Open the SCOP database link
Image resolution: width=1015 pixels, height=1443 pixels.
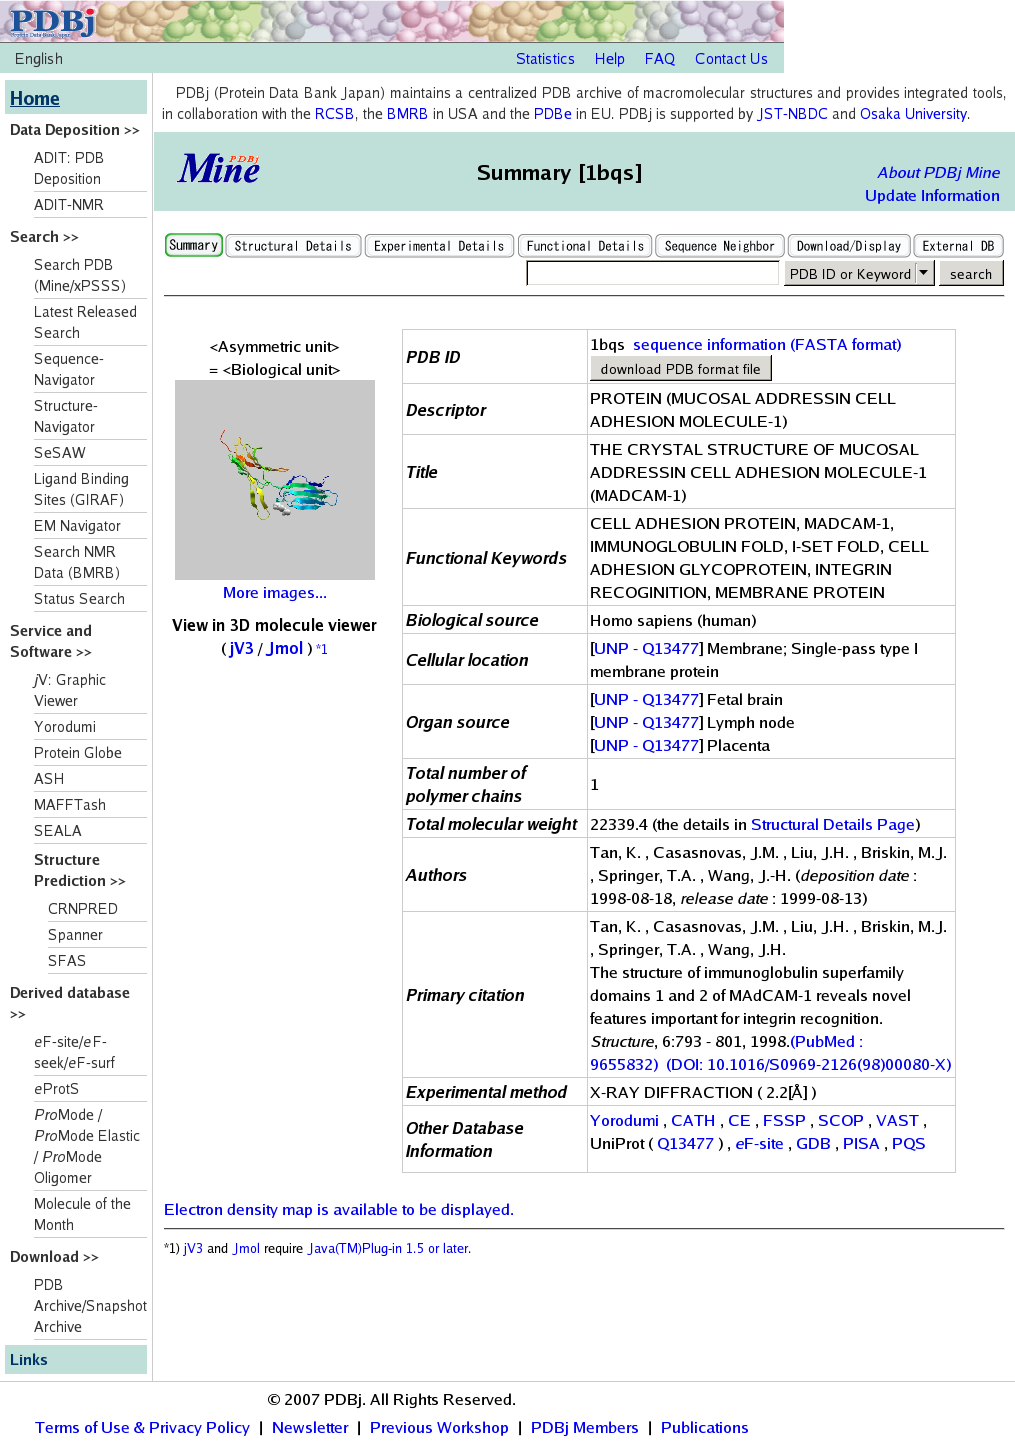pyautogui.click(x=841, y=1120)
